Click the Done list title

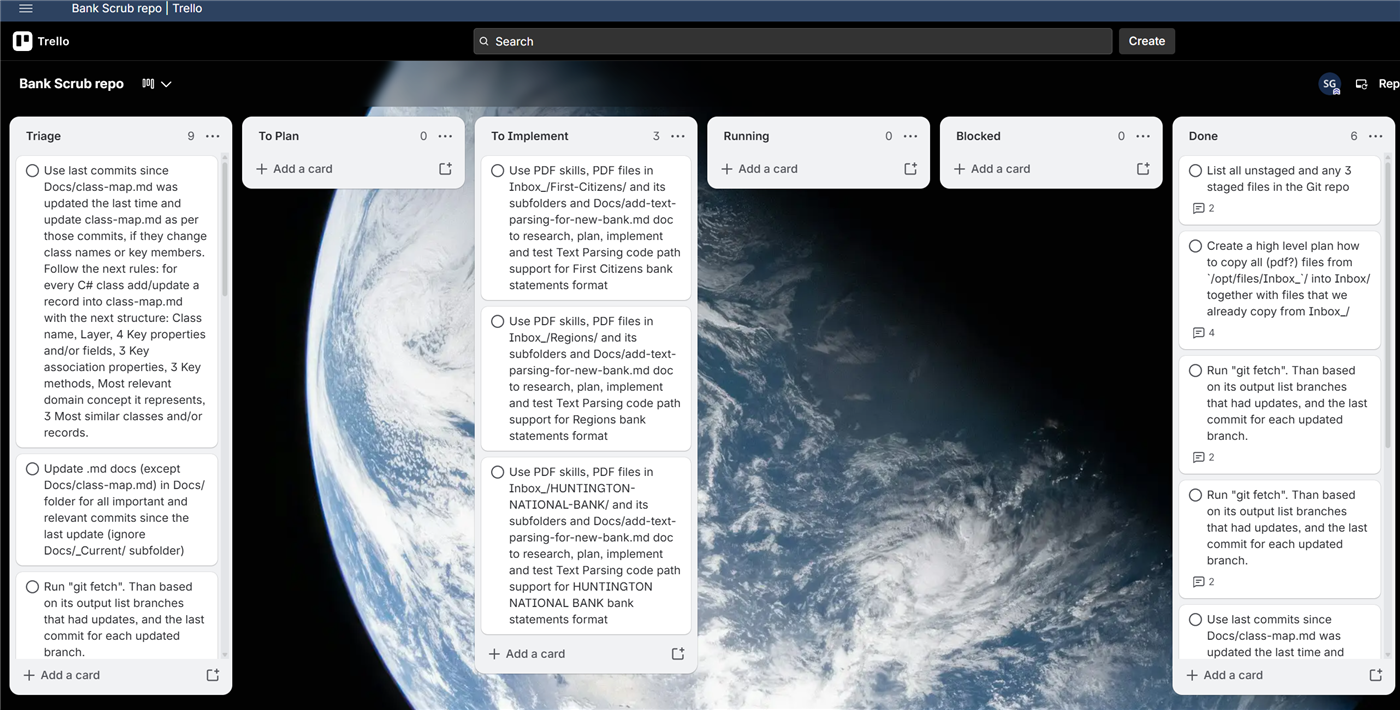click(1203, 136)
